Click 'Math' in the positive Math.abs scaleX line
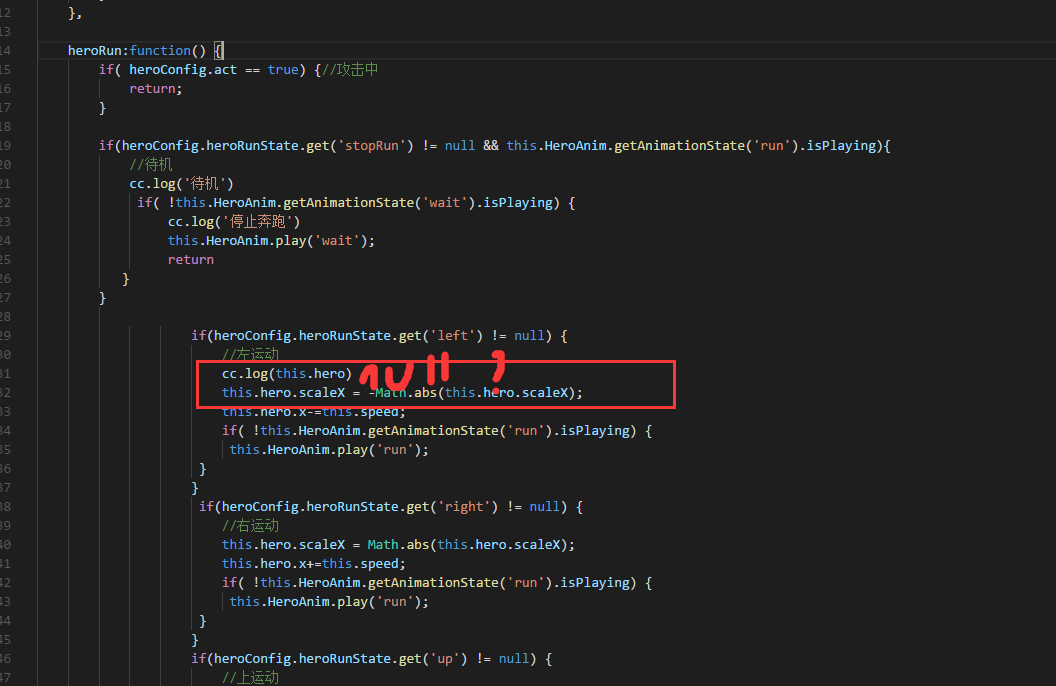Viewport: 1056px width, 686px height. [x=383, y=544]
